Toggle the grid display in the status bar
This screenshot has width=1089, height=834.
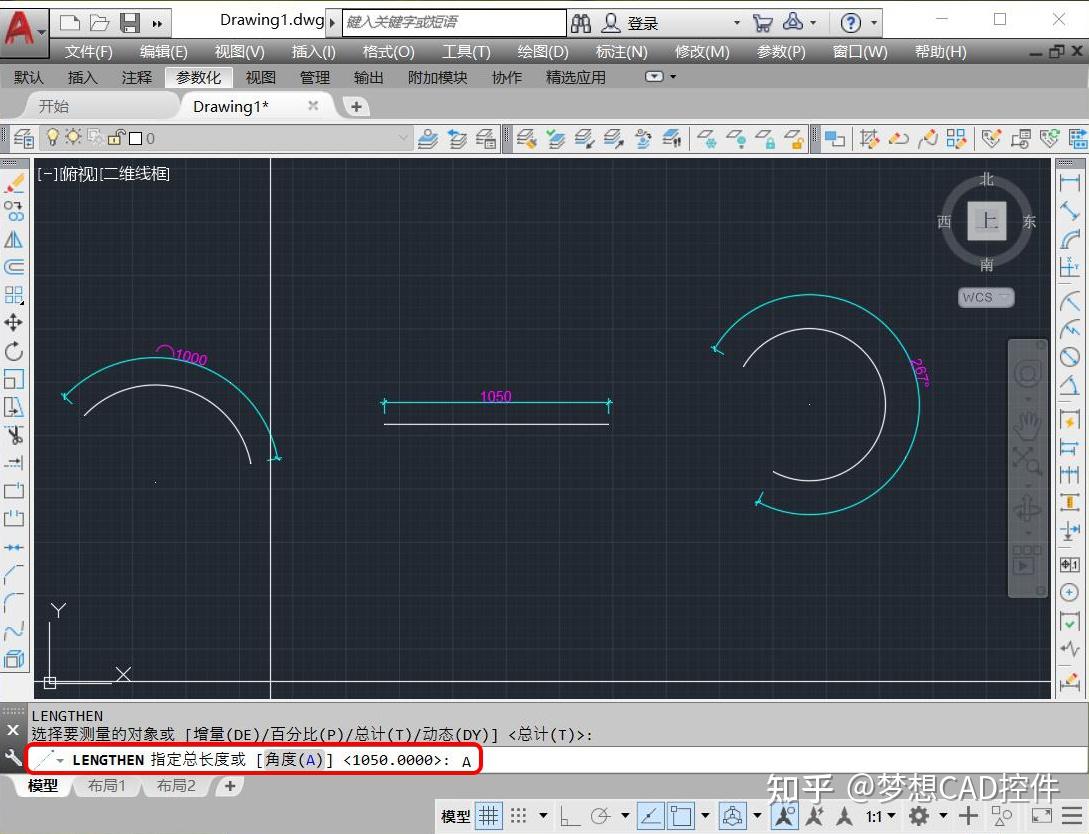coord(487,816)
